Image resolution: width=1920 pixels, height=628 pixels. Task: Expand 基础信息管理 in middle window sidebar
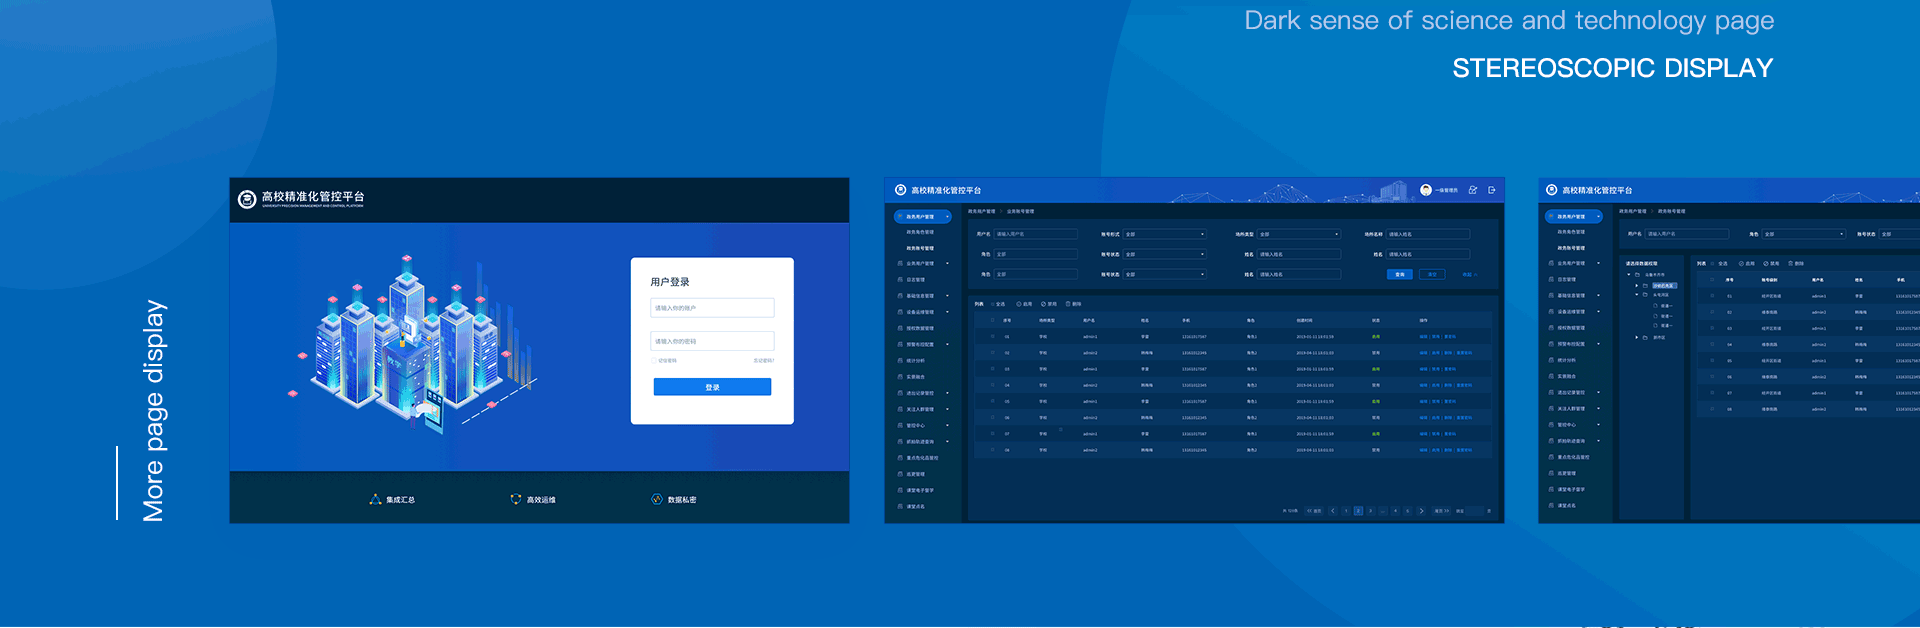tap(947, 296)
